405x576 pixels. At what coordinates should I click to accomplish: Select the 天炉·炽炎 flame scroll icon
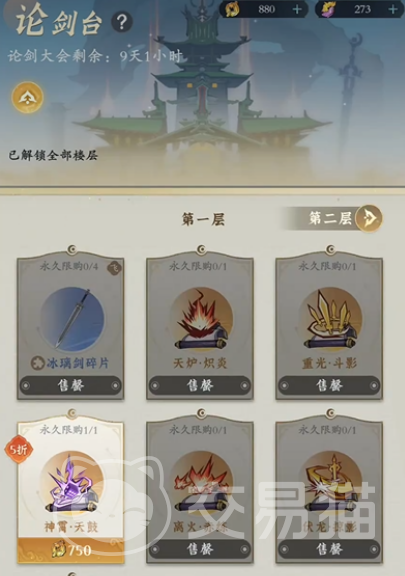coord(201,319)
